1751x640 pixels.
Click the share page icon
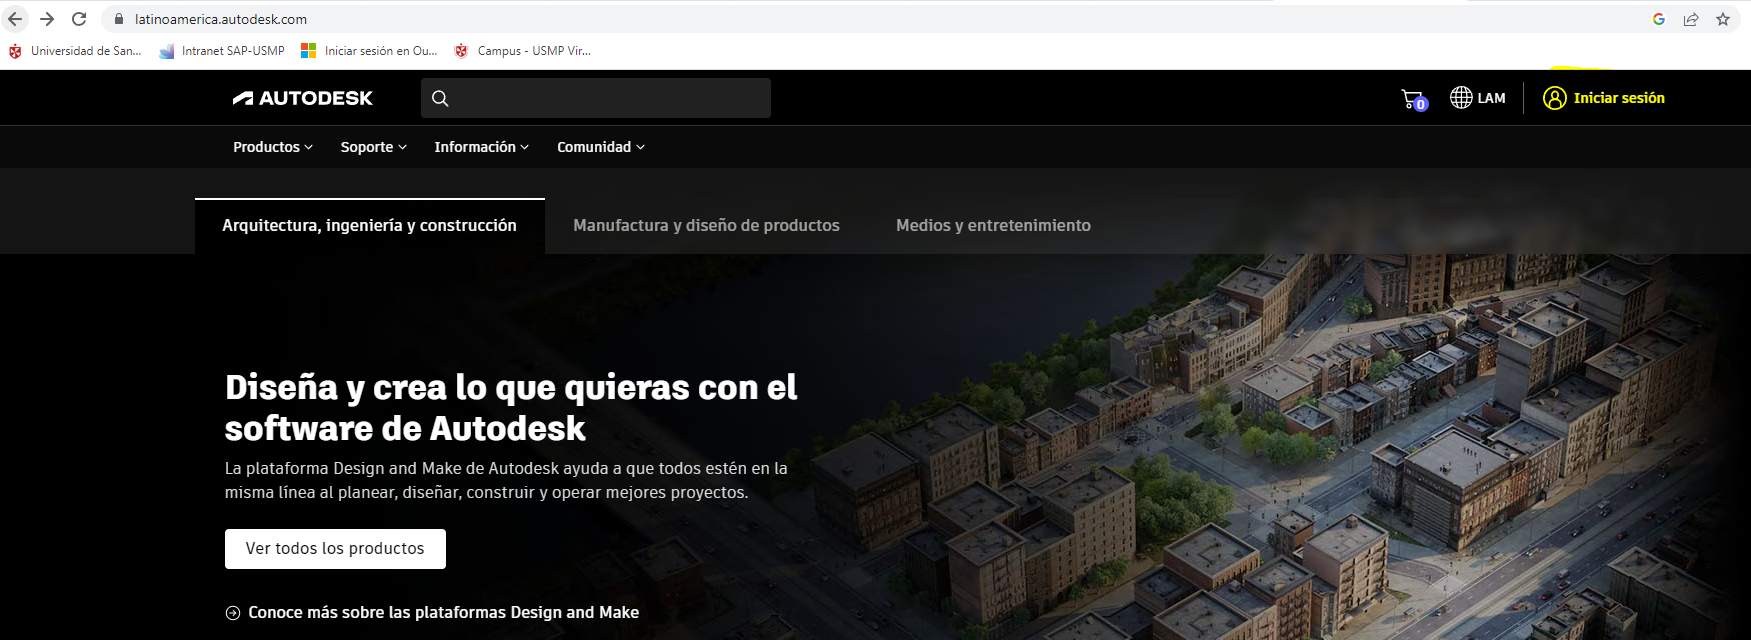click(1691, 19)
